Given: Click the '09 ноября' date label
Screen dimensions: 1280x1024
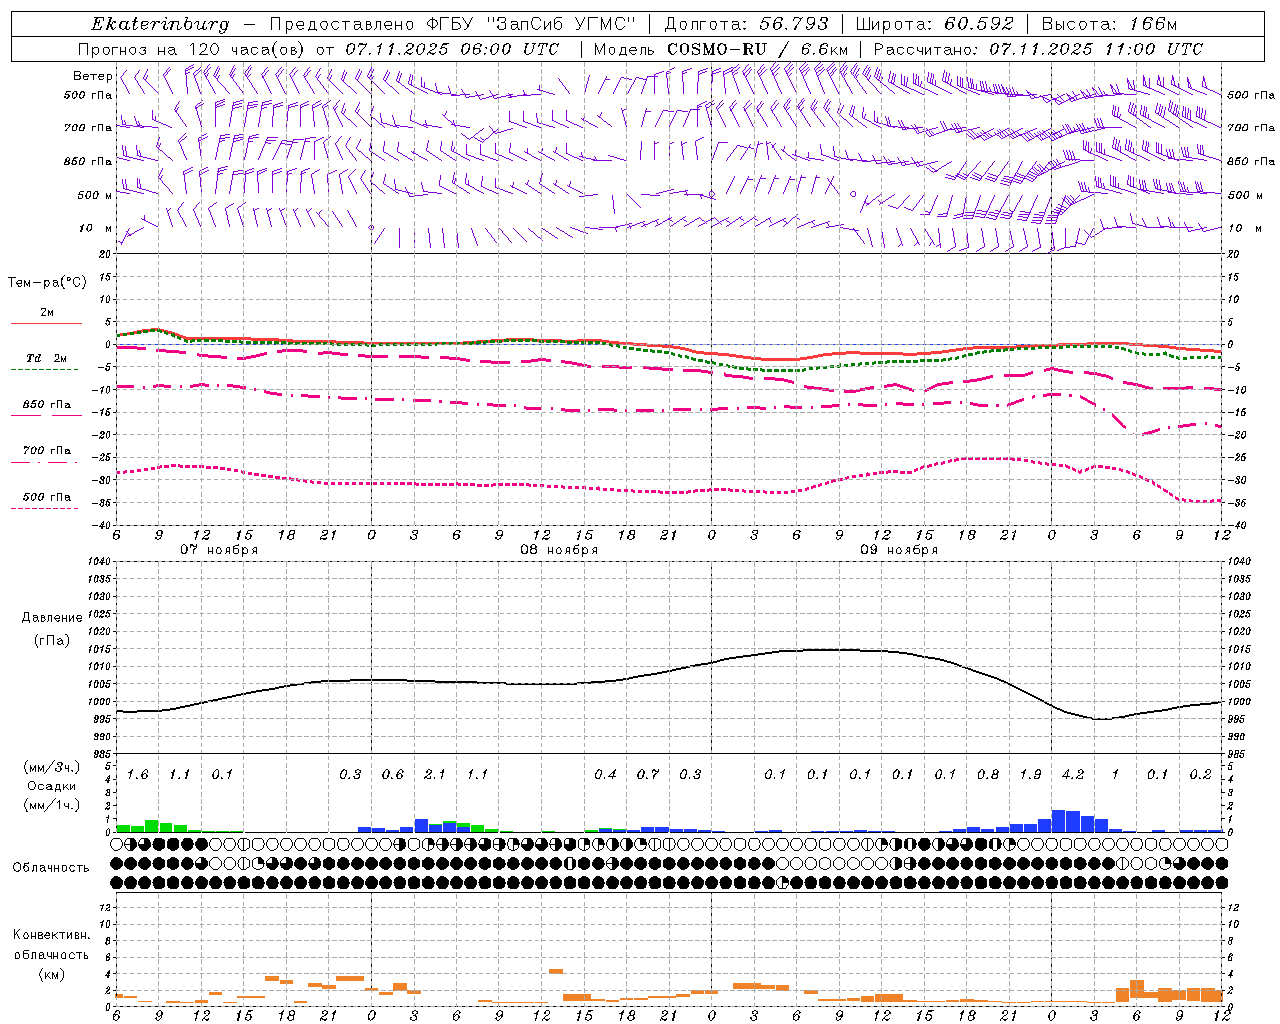Looking at the screenshot, I should coord(899,550).
